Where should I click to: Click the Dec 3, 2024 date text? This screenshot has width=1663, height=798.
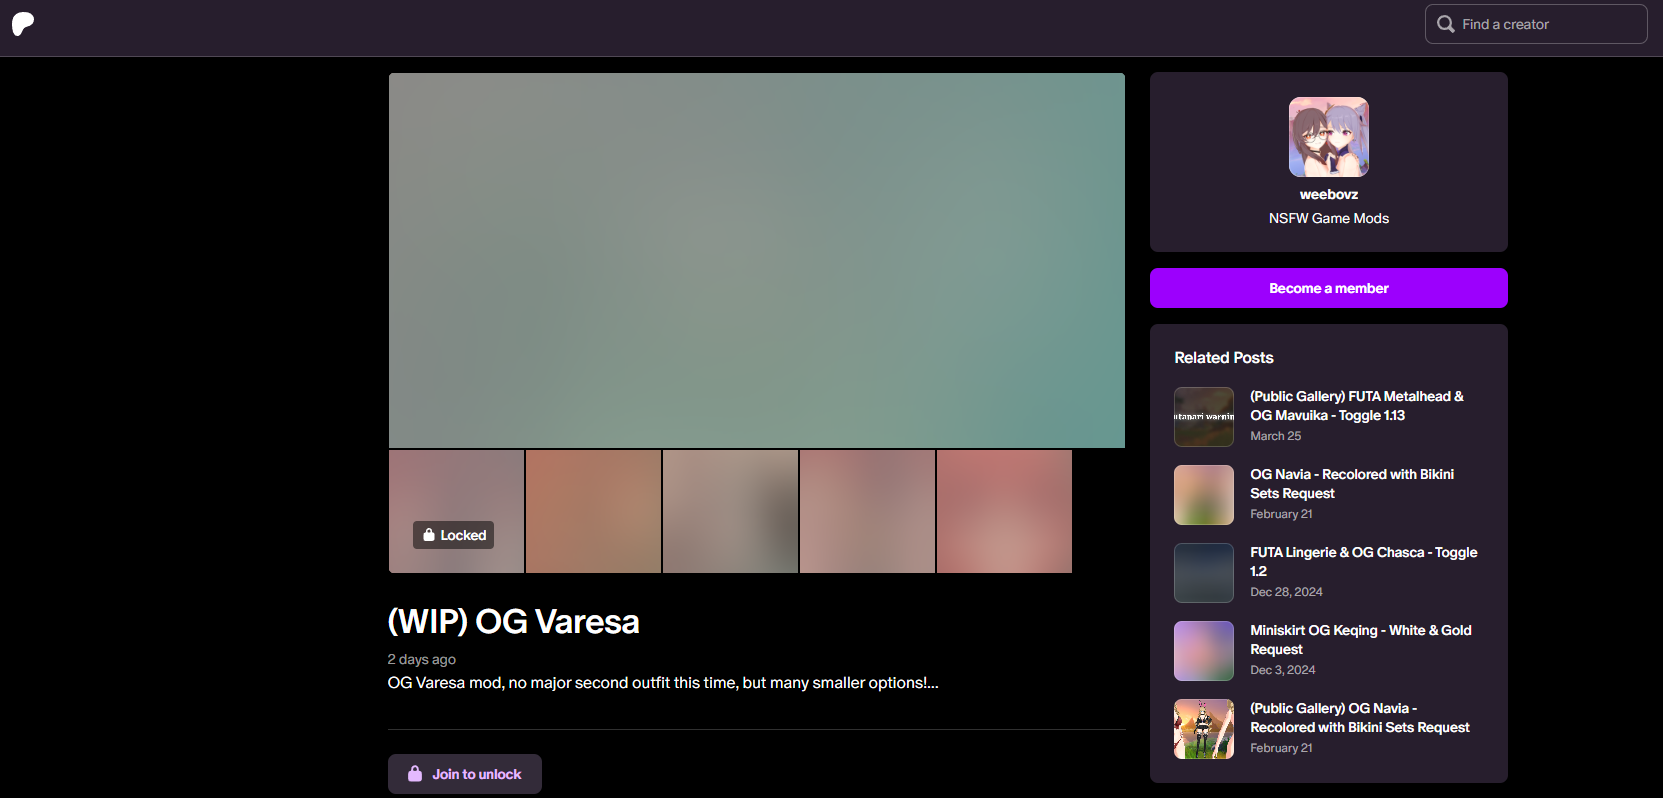click(x=1283, y=670)
